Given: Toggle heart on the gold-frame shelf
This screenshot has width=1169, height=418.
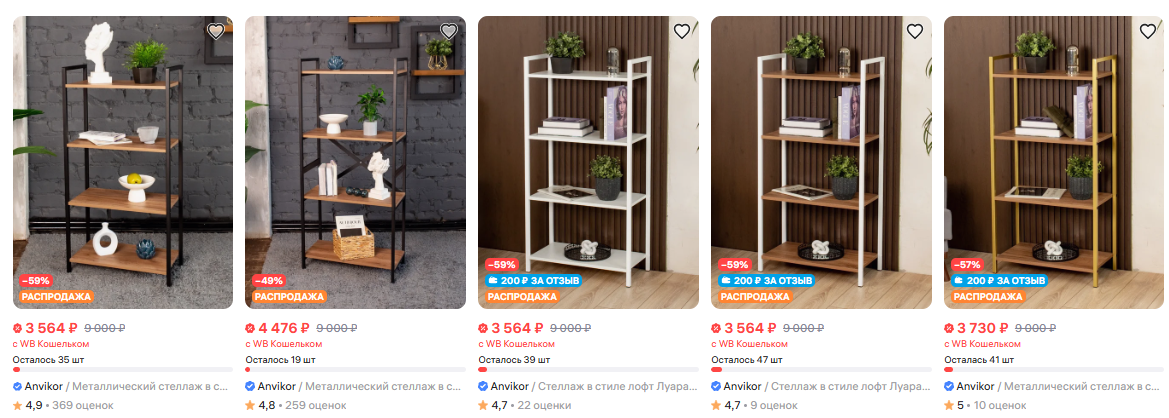Looking at the screenshot, I should tap(1148, 31).
